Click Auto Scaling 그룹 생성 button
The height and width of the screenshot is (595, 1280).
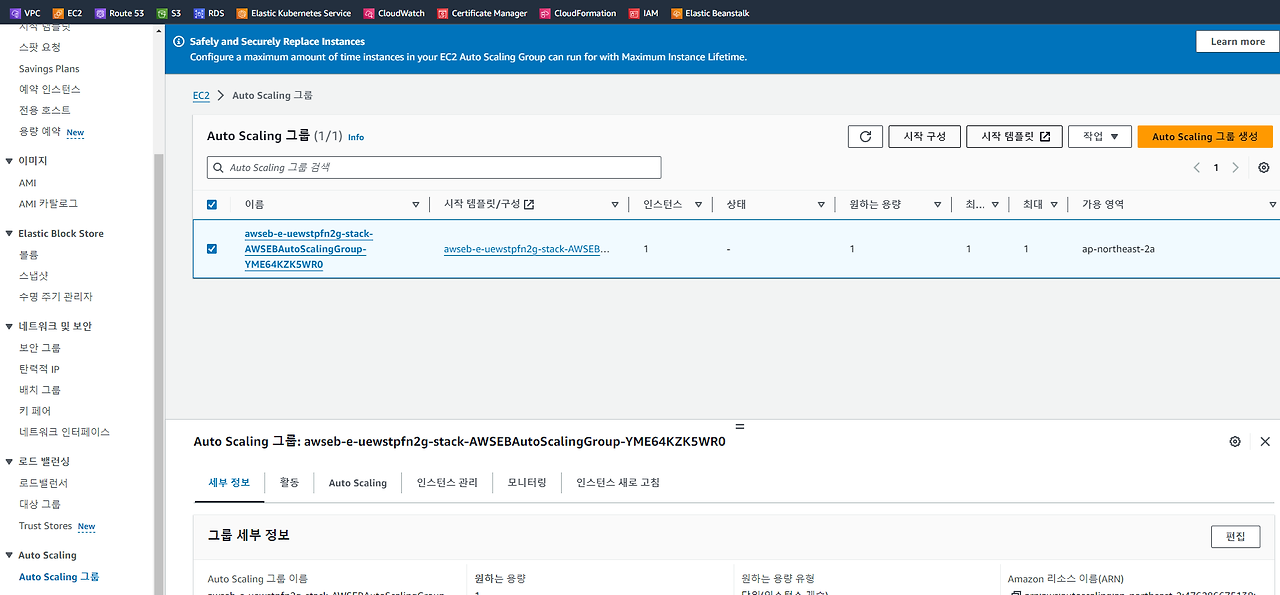tap(1204, 137)
